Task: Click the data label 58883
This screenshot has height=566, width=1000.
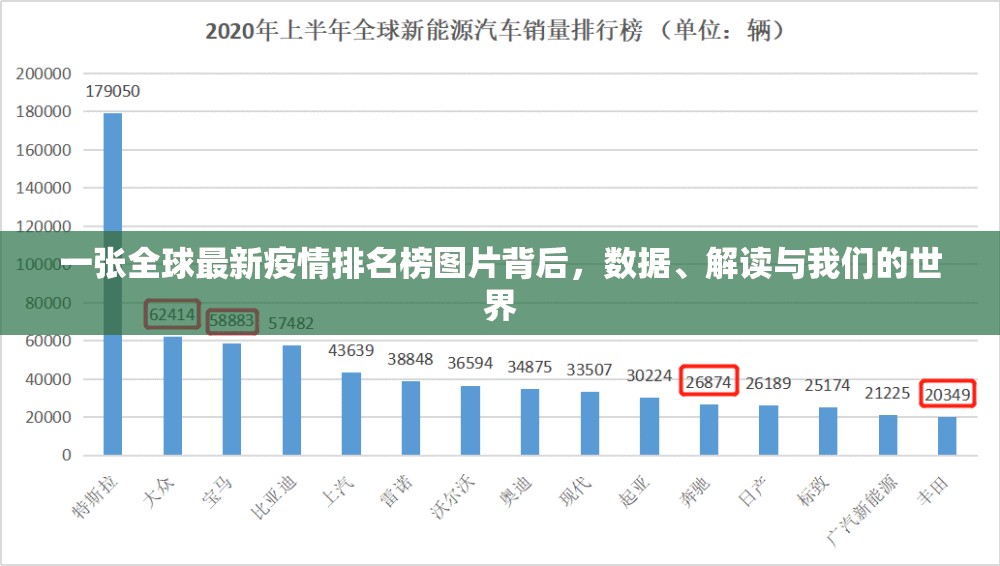Action: click(232, 320)
